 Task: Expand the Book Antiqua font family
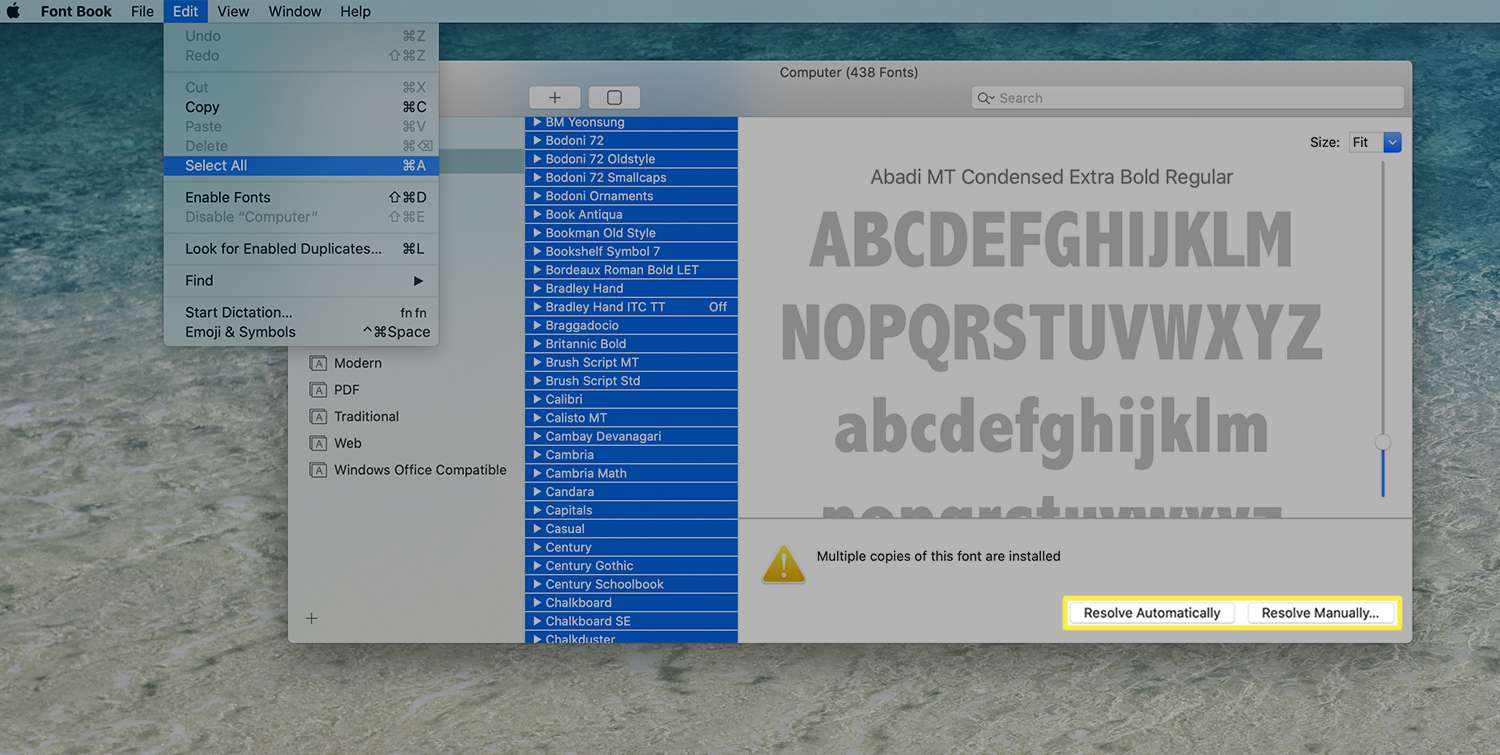[x=537, y=215]
